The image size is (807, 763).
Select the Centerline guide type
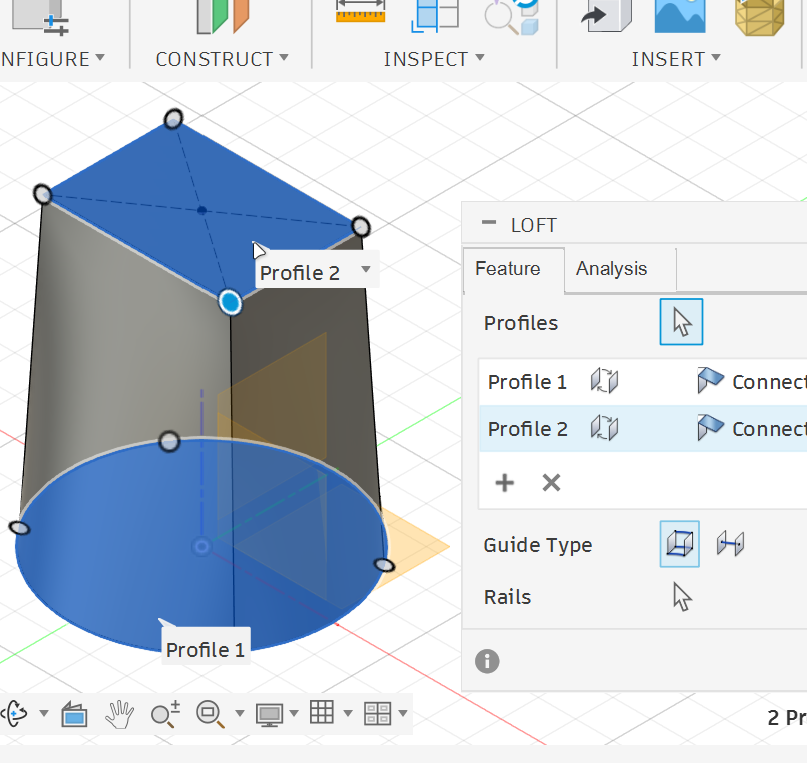(730, 544)
